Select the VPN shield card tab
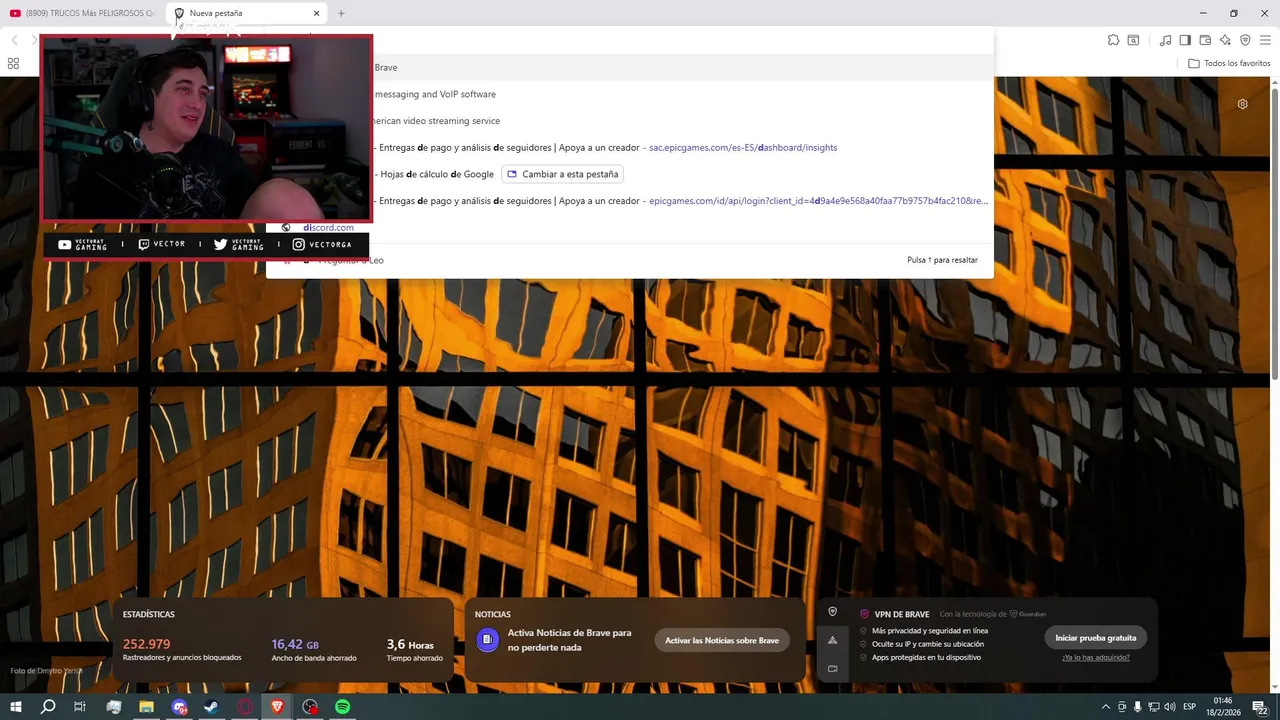 coord(832,612)
